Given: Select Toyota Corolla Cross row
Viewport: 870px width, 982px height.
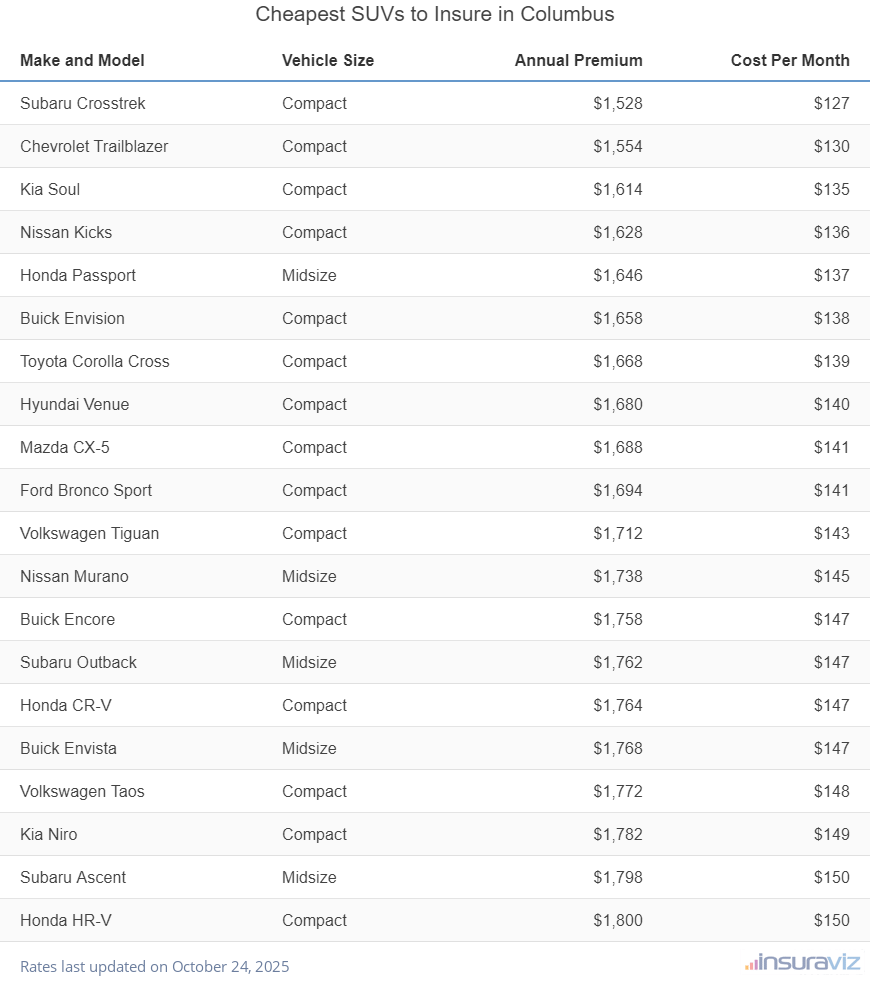Looking at the screenshot, I should point(95,361).
